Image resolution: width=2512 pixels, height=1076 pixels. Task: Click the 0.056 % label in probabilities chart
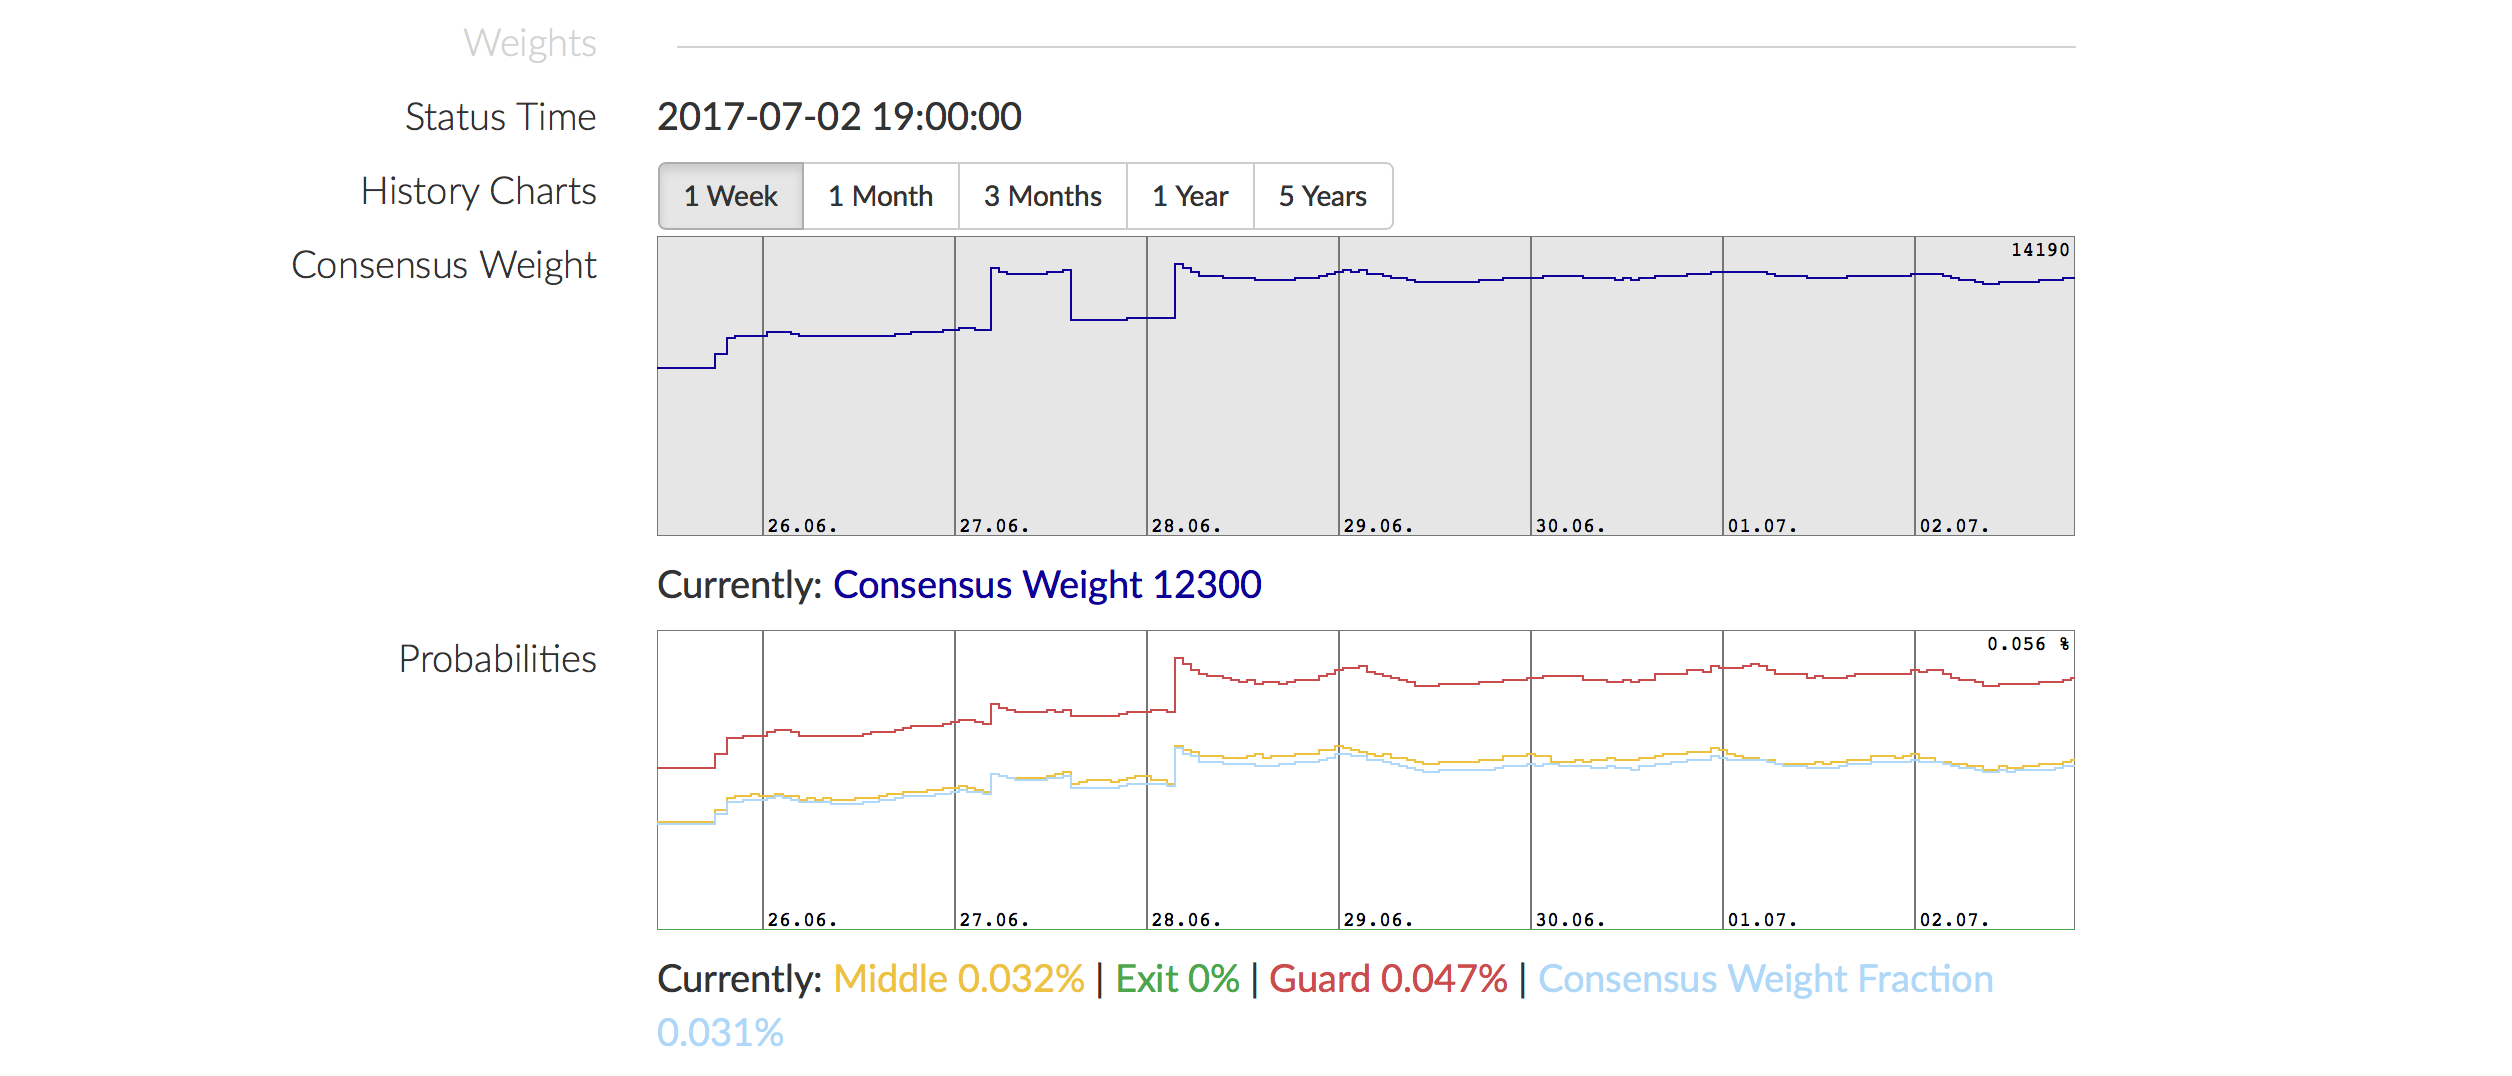coord(2027,644)
